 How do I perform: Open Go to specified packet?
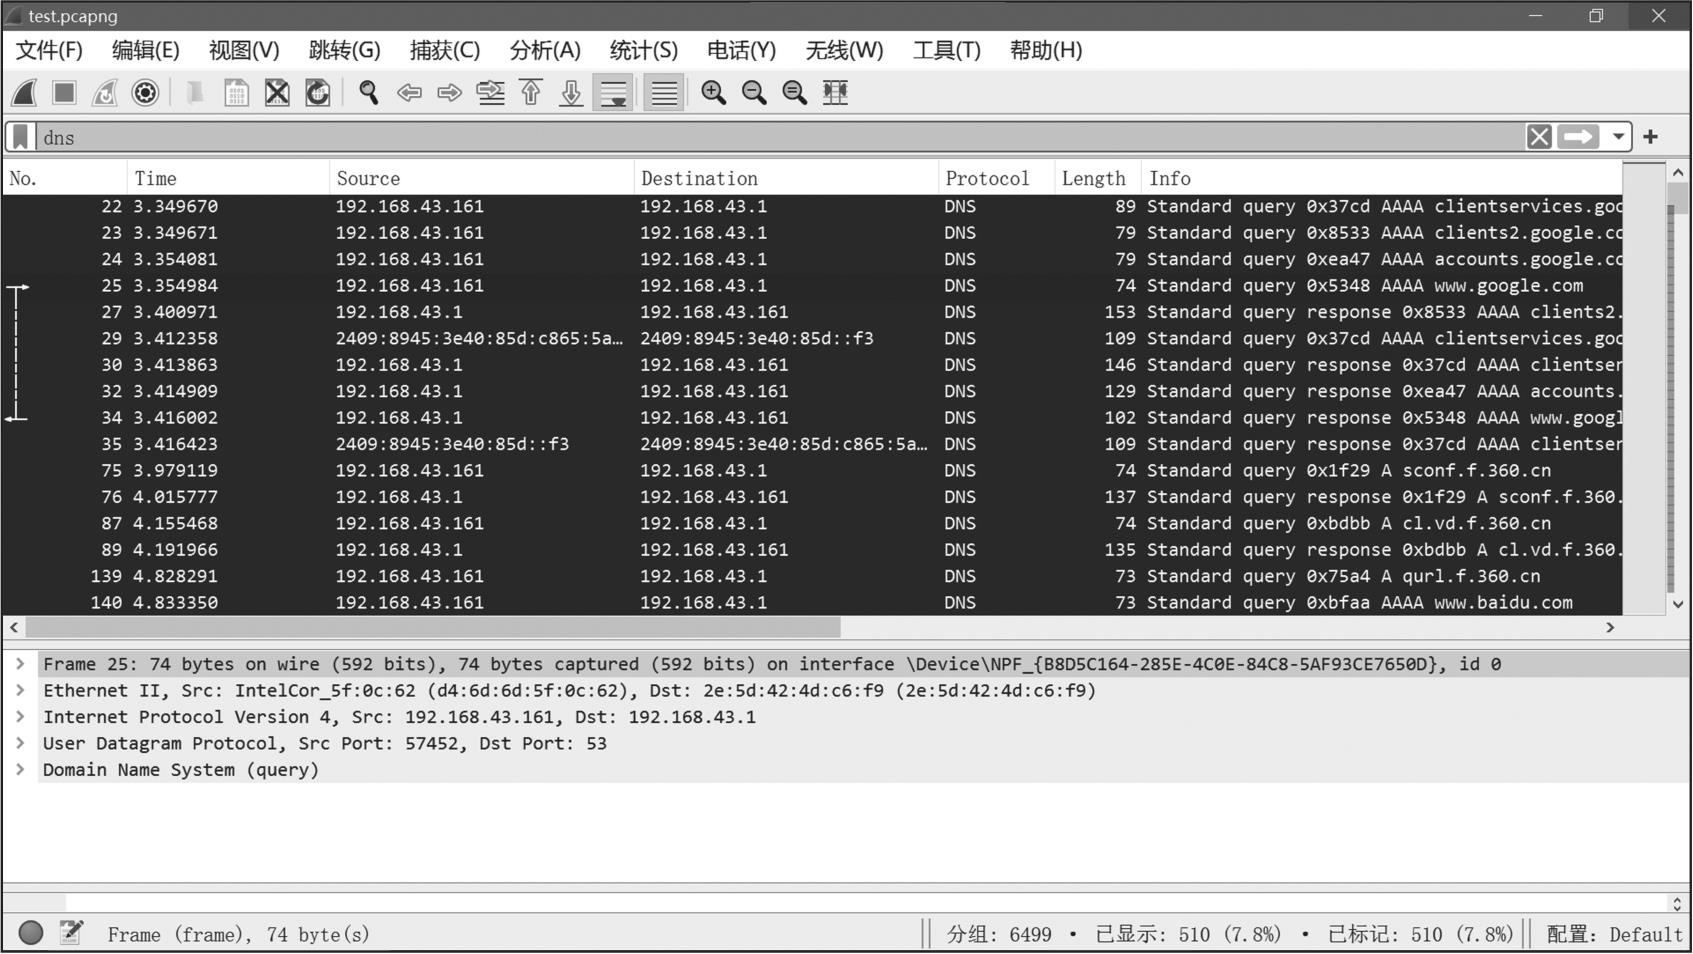point(491,93)
